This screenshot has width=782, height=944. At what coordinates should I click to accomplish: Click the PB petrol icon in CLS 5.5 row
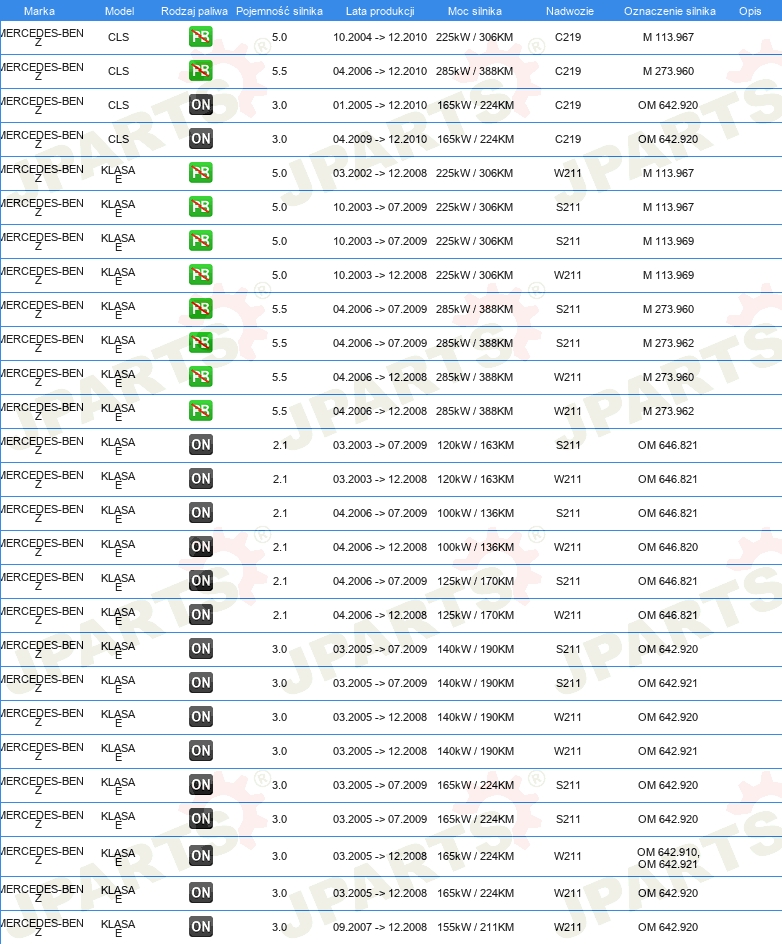click(x=200, y=71)
